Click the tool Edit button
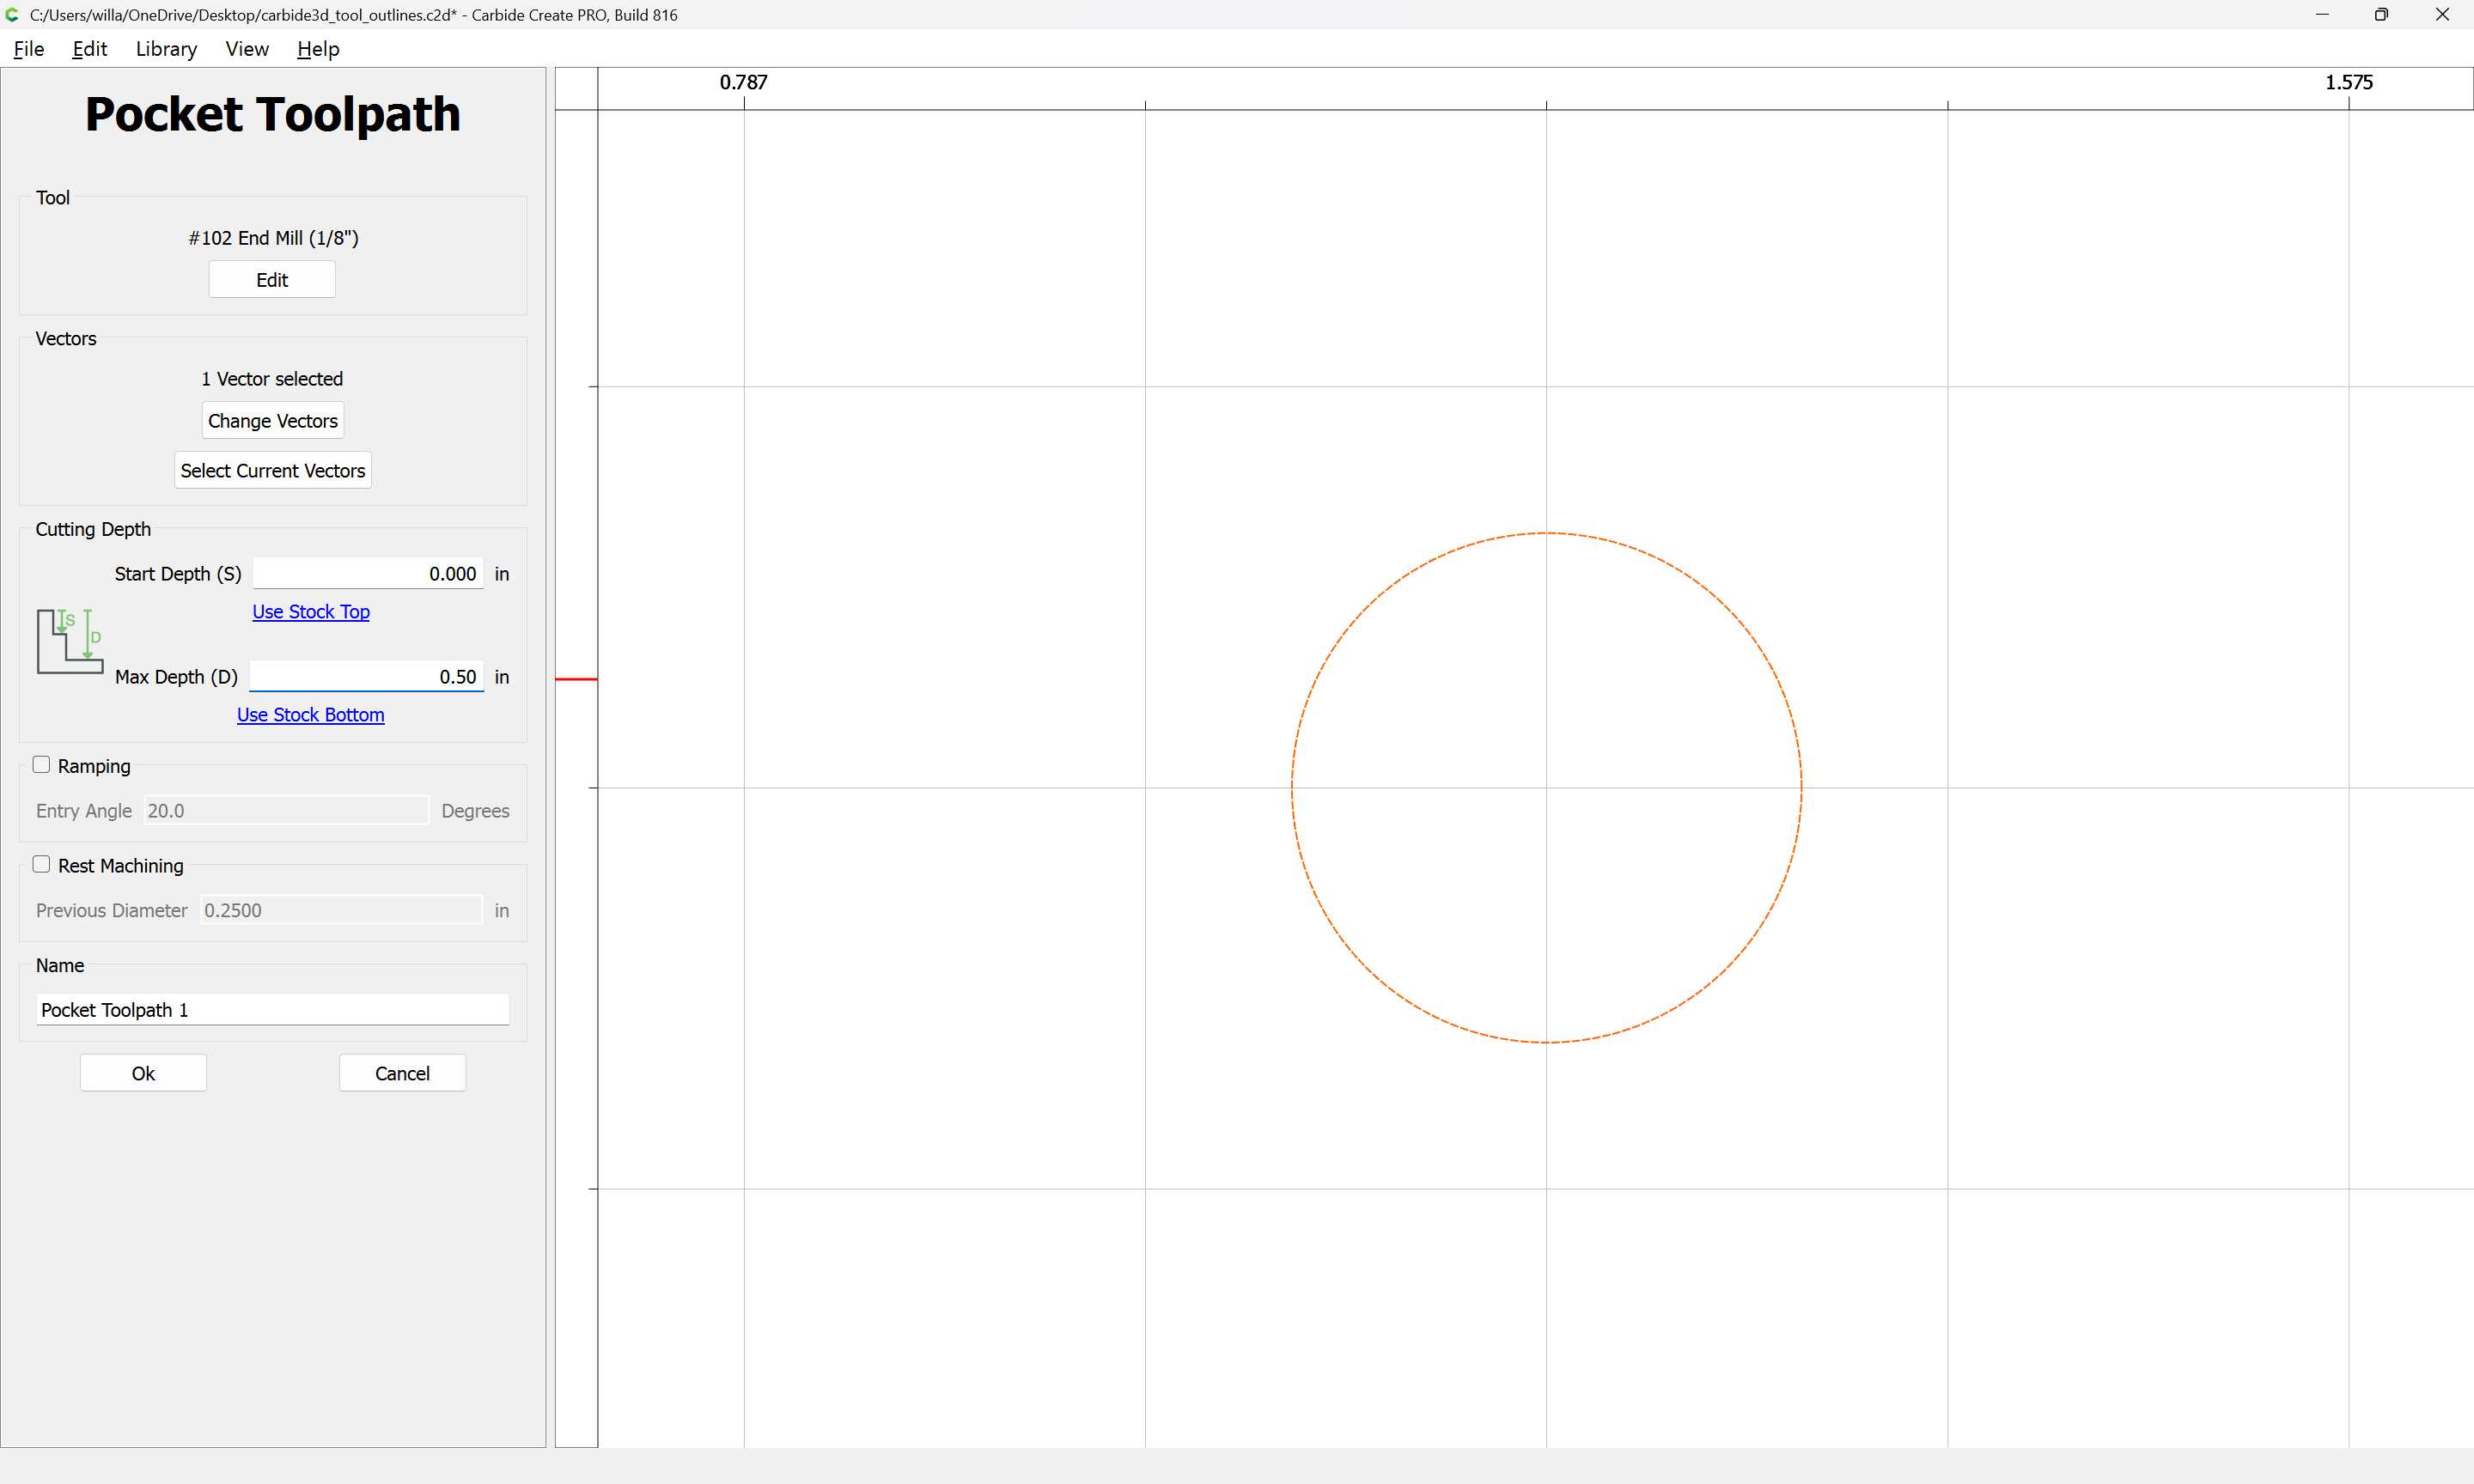The width and height of the screenshot is (2474, 1484). pos(272,280)
